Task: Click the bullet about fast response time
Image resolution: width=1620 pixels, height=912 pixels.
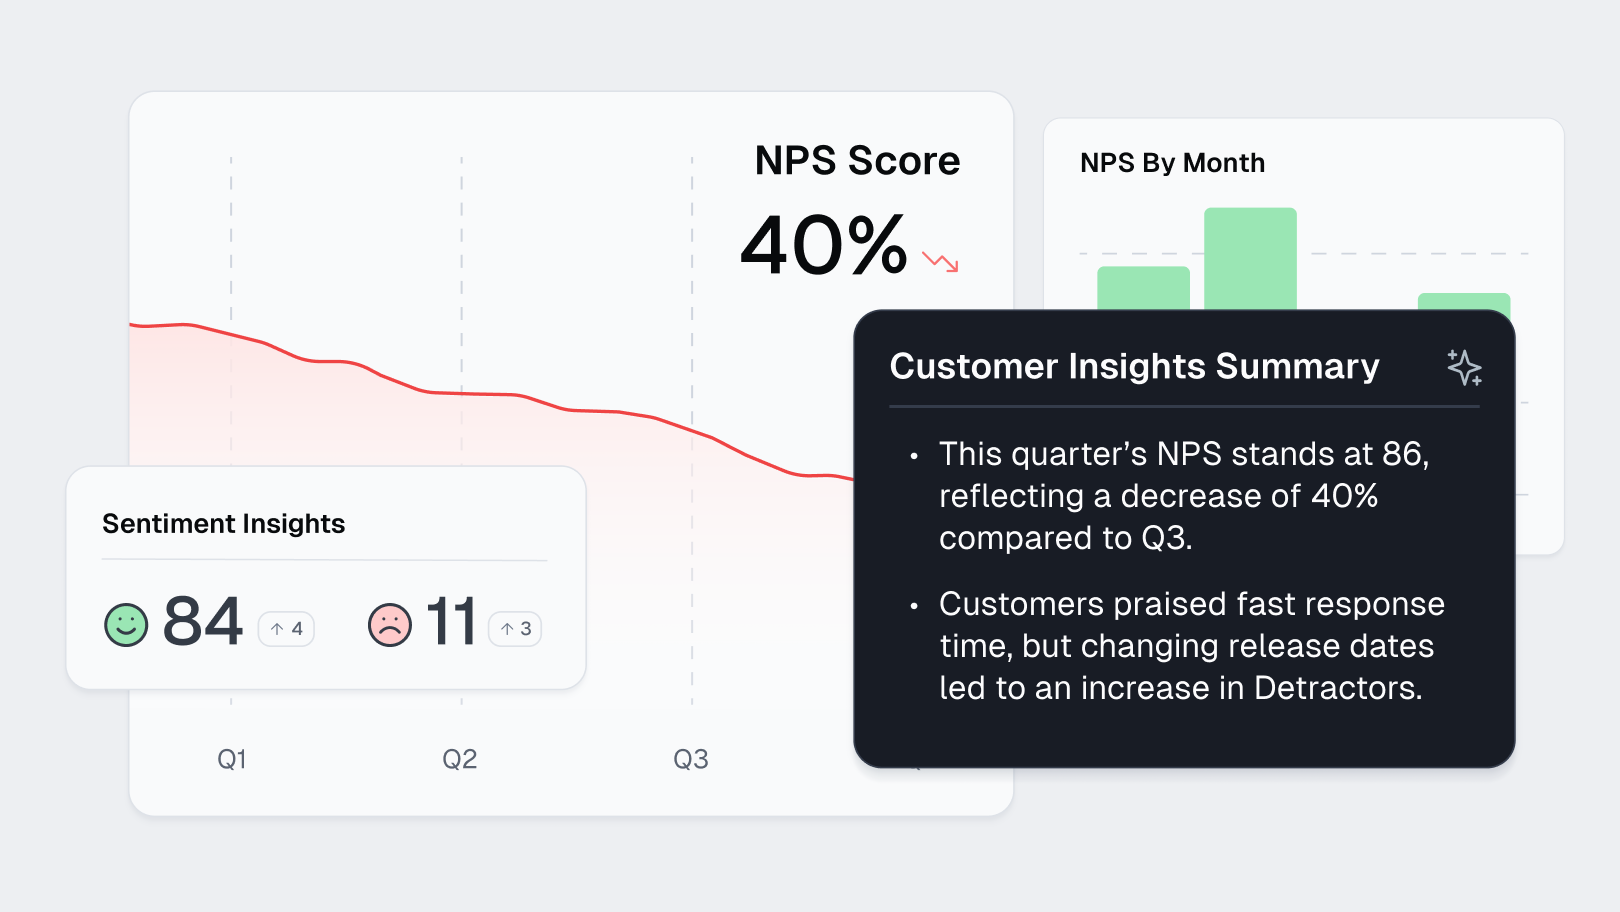Action: (x=1190, y=646)
